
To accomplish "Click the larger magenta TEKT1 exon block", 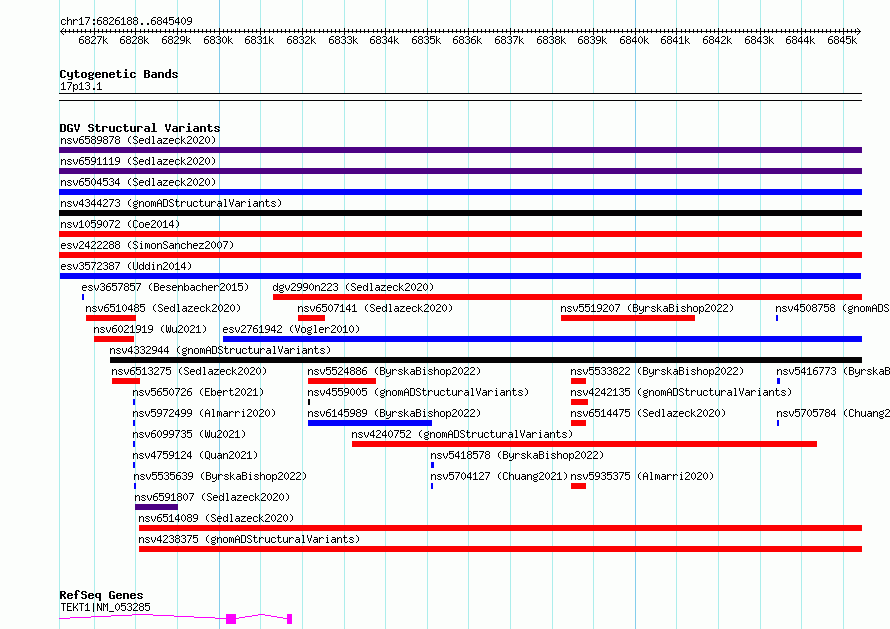I will coord(230,619).
